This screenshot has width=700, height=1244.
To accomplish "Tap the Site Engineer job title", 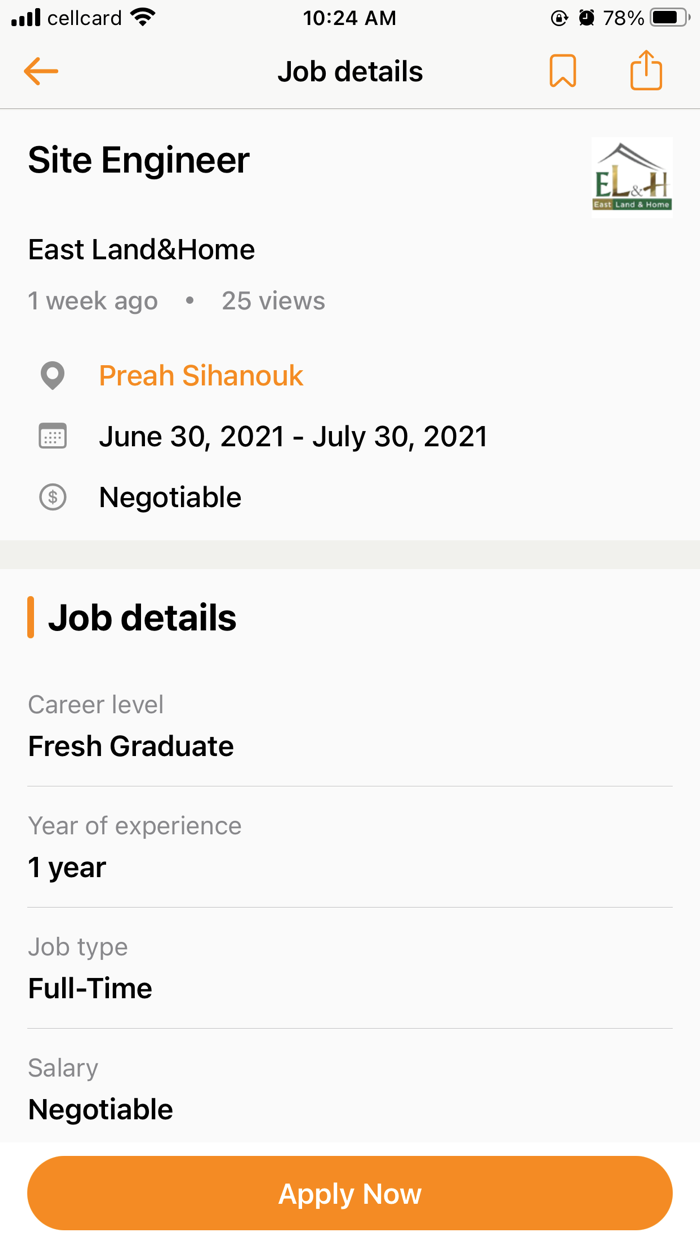I will pyautogui.click(x=138, y=160).
